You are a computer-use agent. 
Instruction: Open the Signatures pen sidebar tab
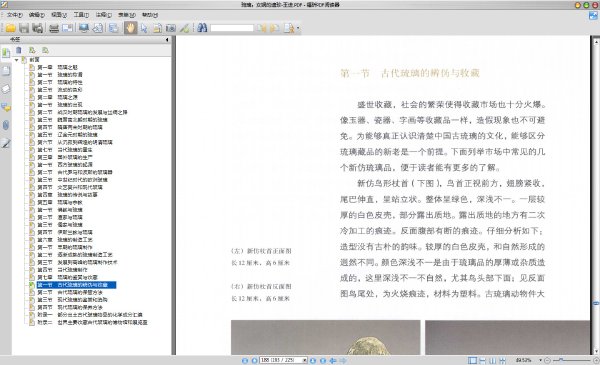6,143
